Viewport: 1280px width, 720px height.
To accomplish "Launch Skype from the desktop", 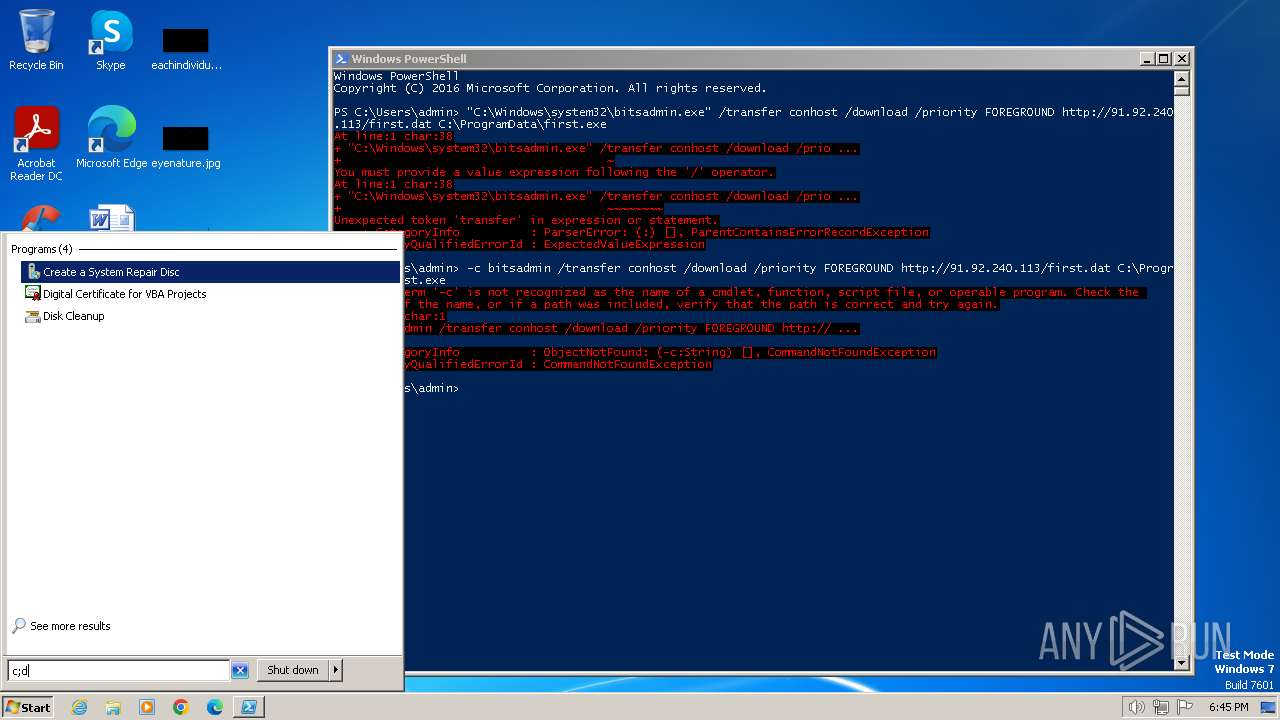I will tap(110, 40).
